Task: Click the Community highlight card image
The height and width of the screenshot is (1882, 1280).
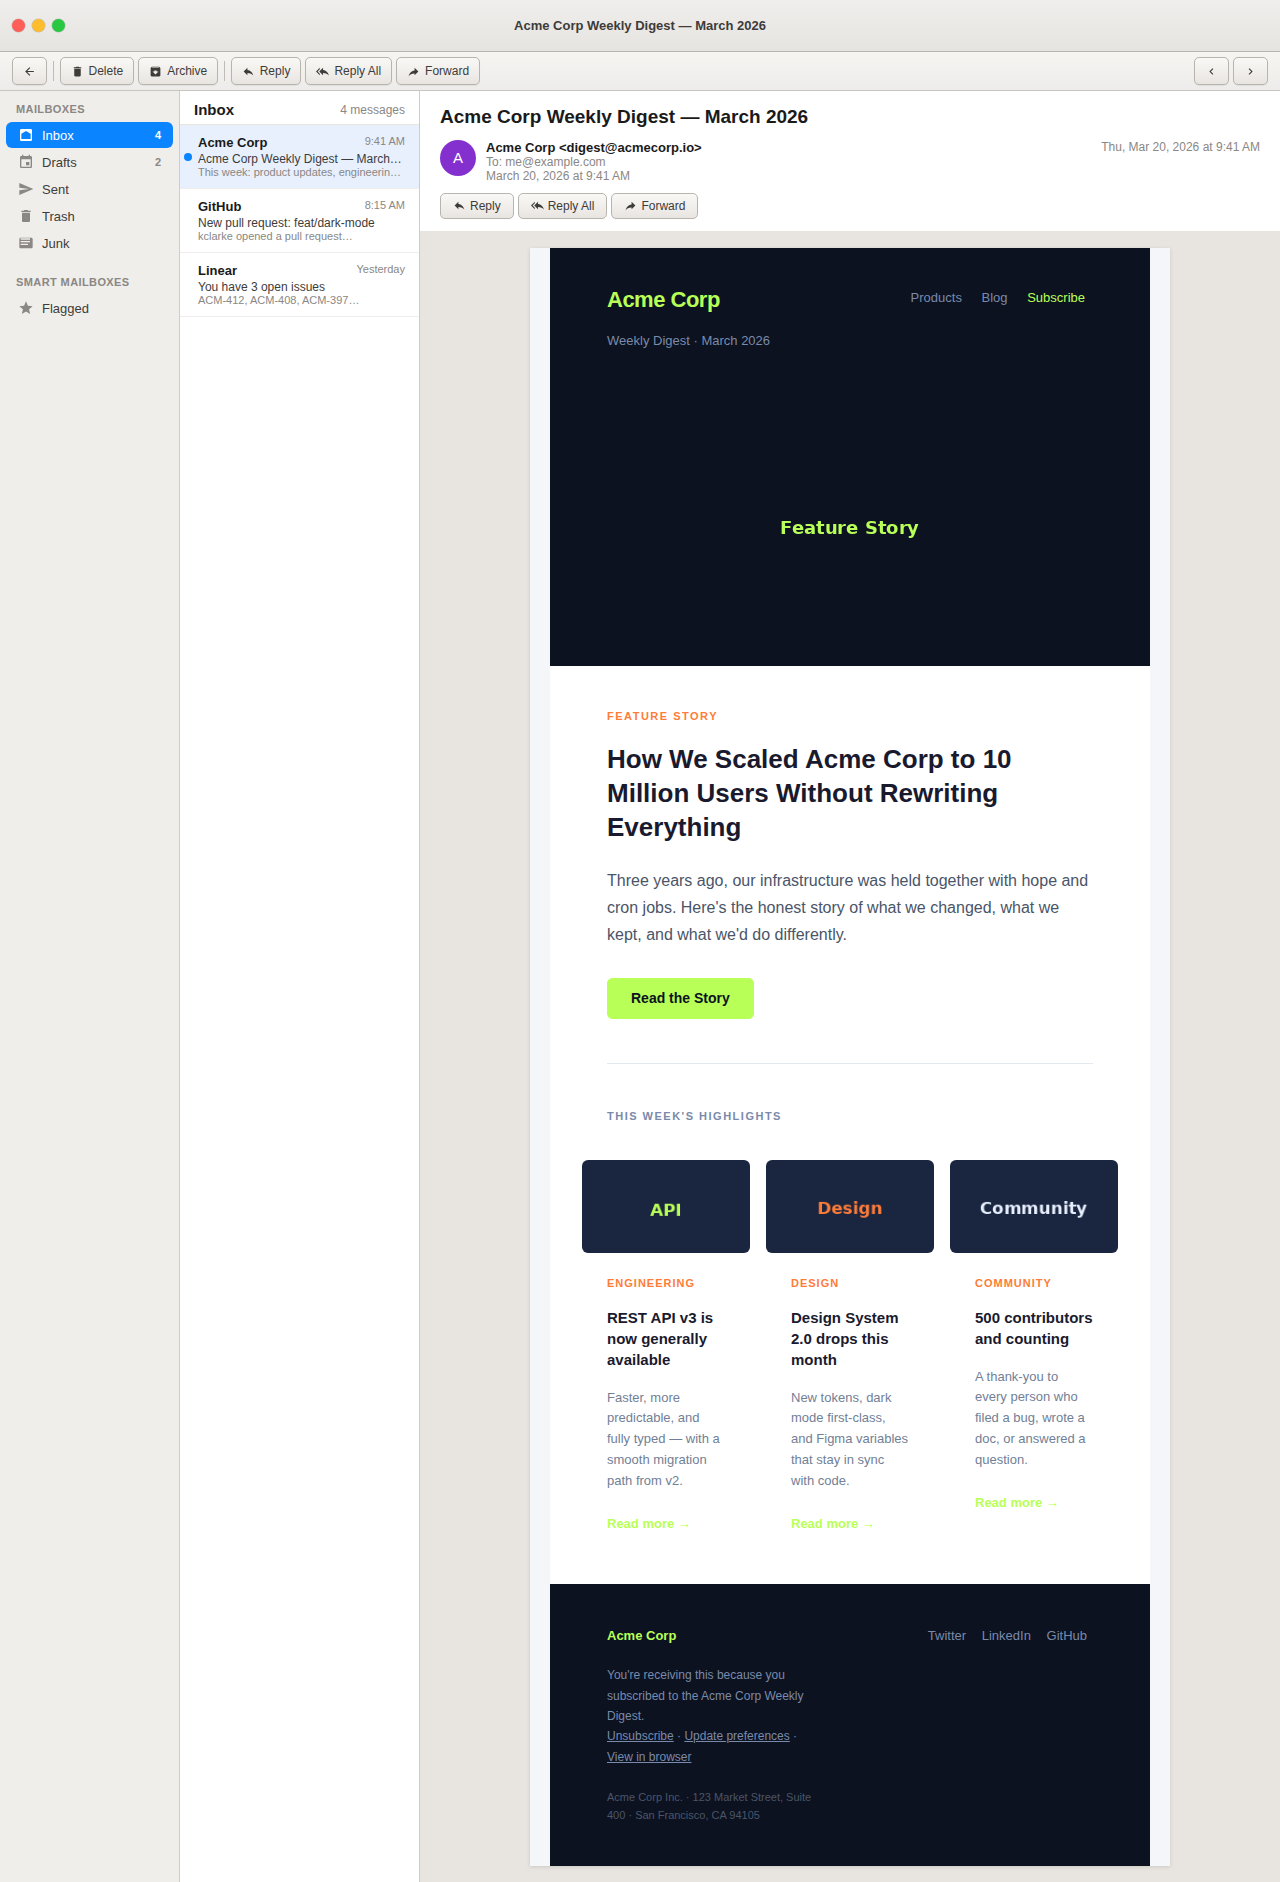Action: click(1034, 1206)
